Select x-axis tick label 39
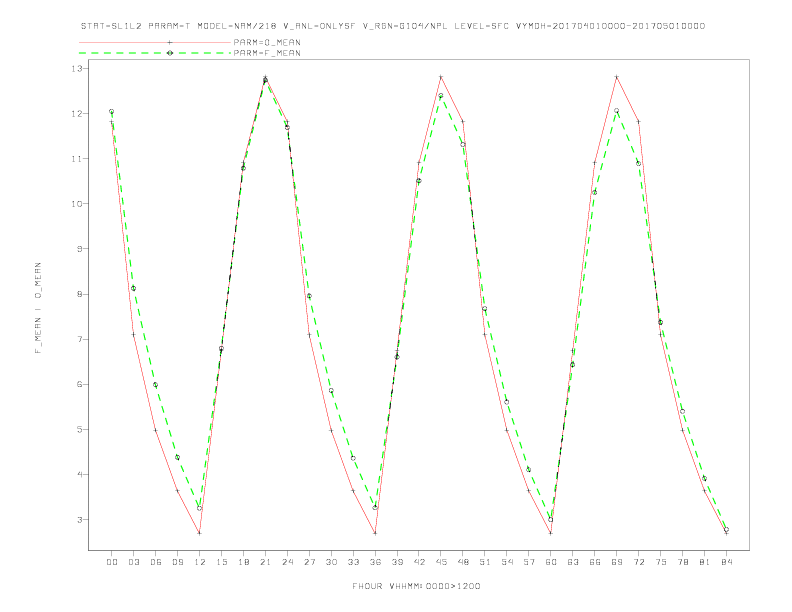792x612 pixels. point(397,562)
